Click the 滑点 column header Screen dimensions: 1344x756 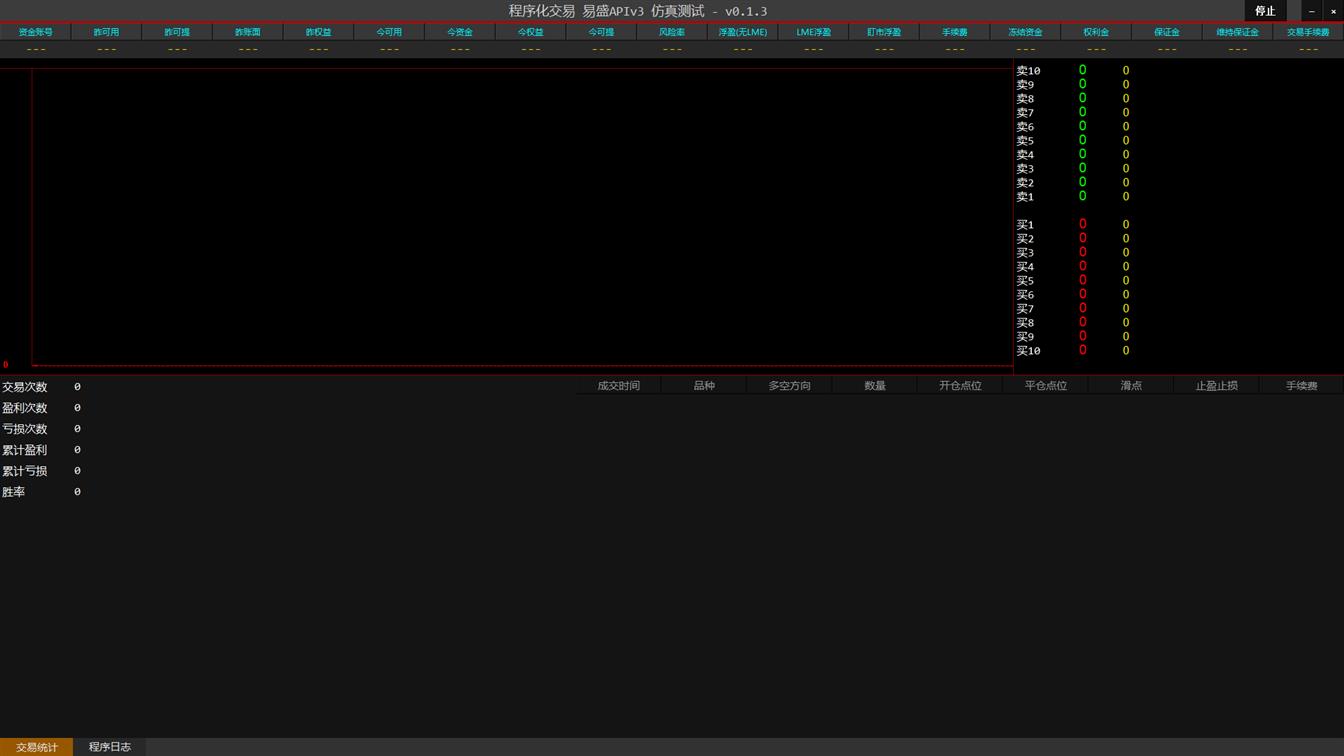(x=1131, y=386)
